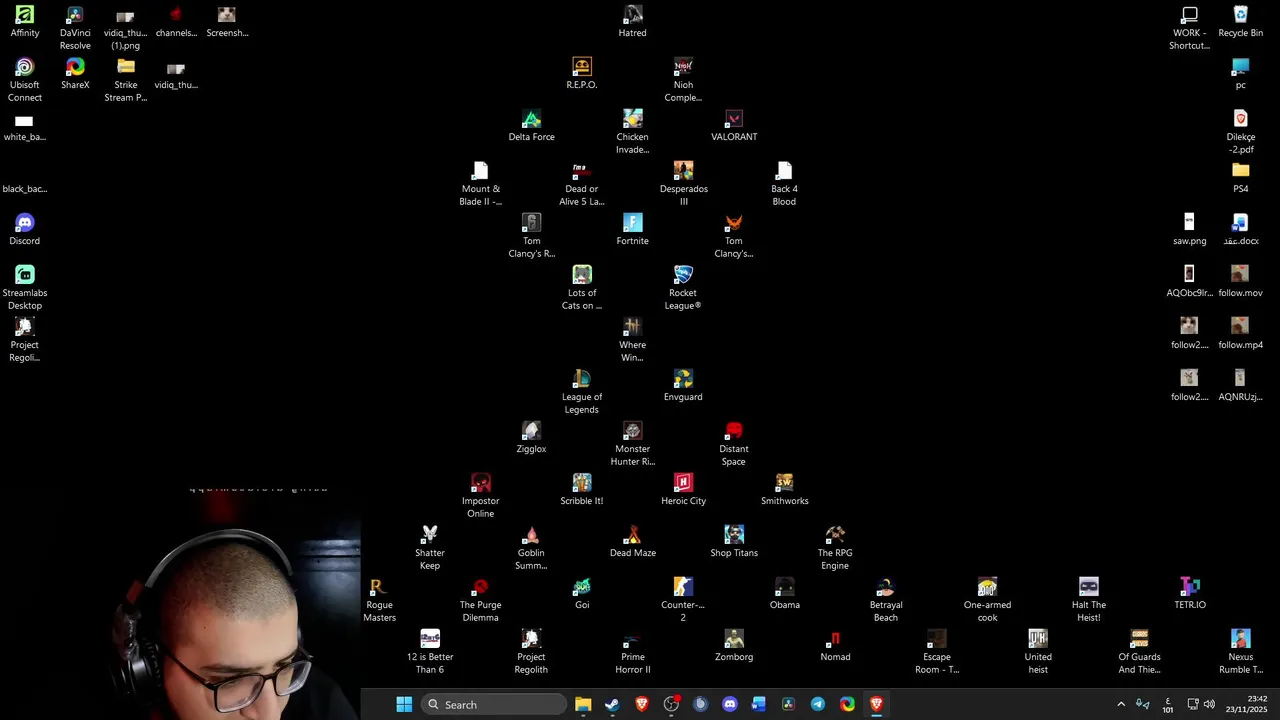
Task: Open Steam from the taskbar
Action: pyautogui.click(x=612, y=704)
